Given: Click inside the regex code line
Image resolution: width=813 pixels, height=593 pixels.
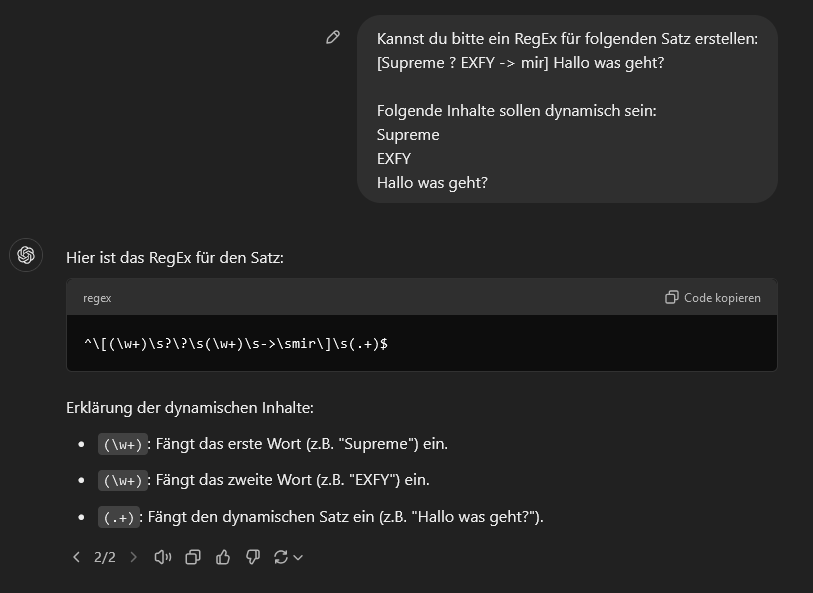Looking at the screenshot, I should click(x=236, y=343).
